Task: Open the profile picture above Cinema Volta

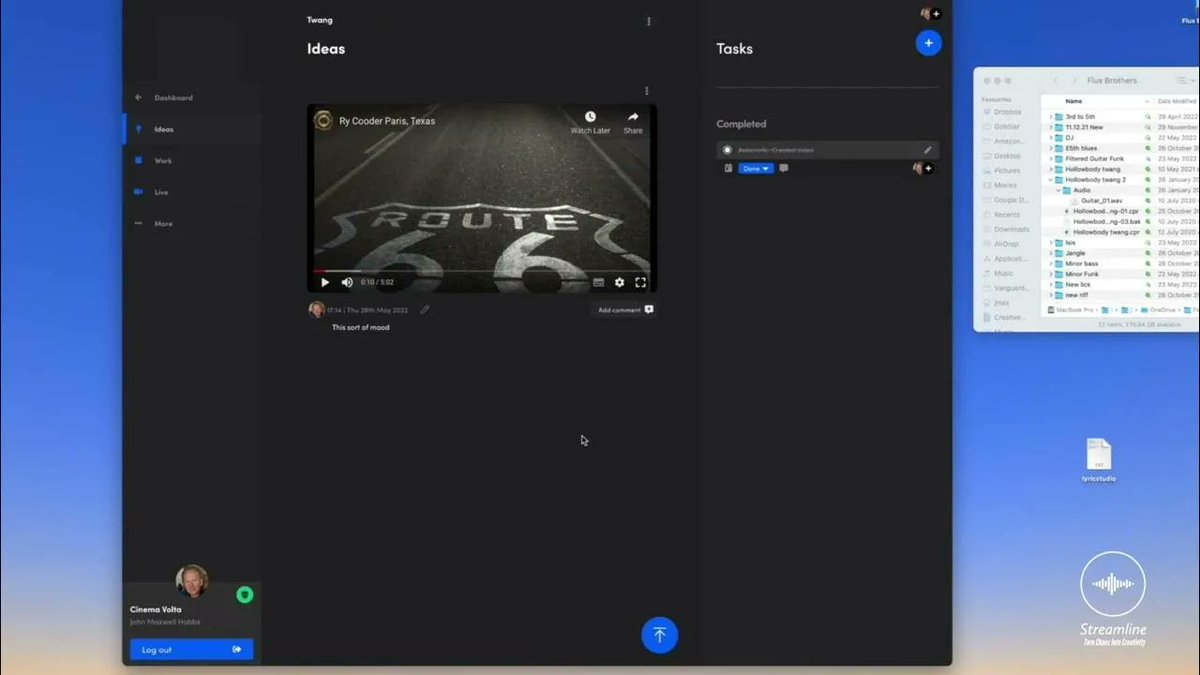Action: point(191,581)
